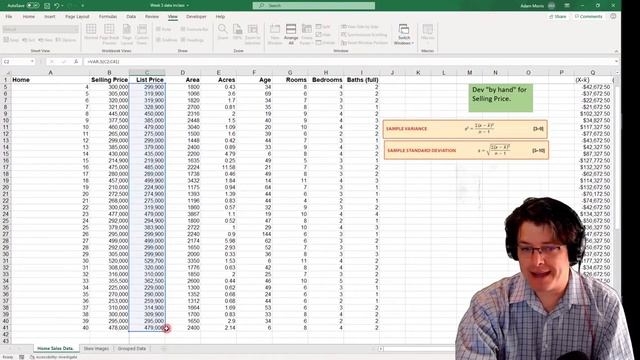Switch to the Data ribbon tab
Image resolution: width=640 pixels, height=360 pixels.
coord(131,17)
